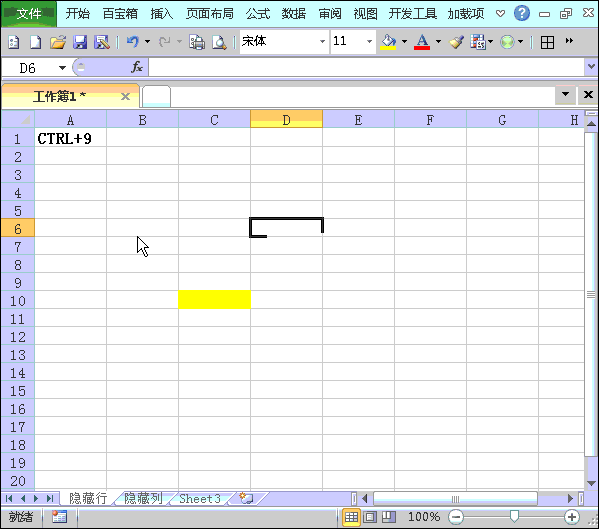This screenshot has width=599, height=529.
Task: Expand the formula bar chevron
Action: pos(591,67)
